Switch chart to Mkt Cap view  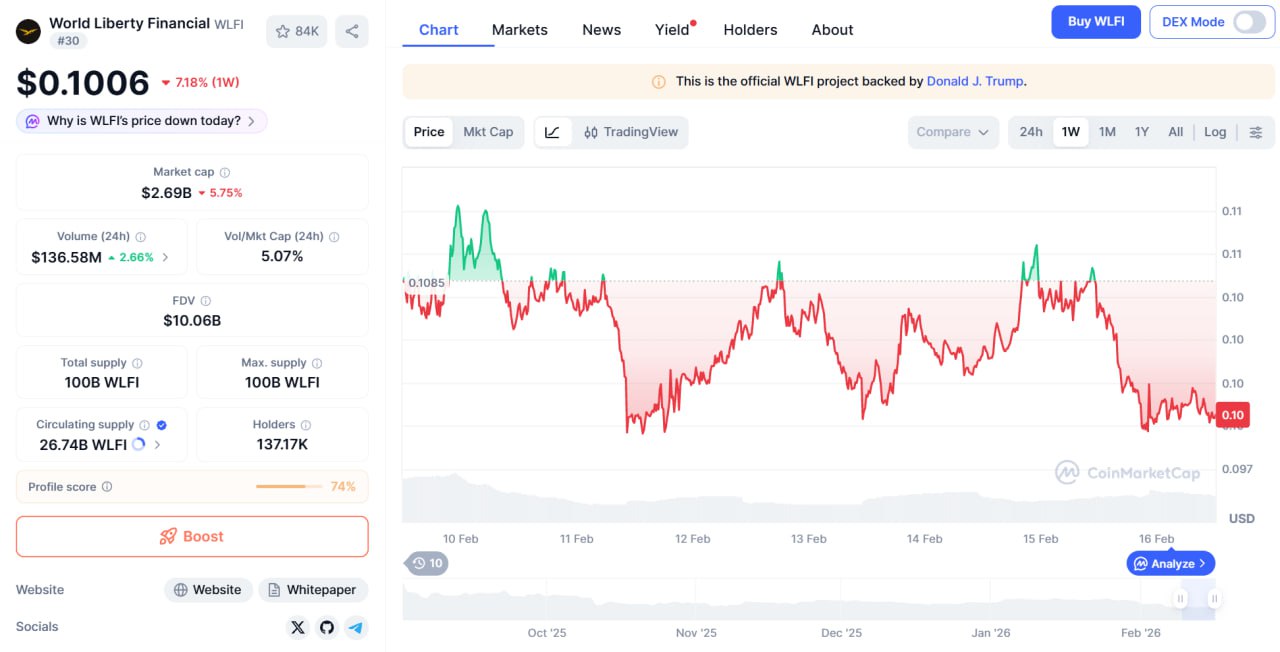point(488,132)
